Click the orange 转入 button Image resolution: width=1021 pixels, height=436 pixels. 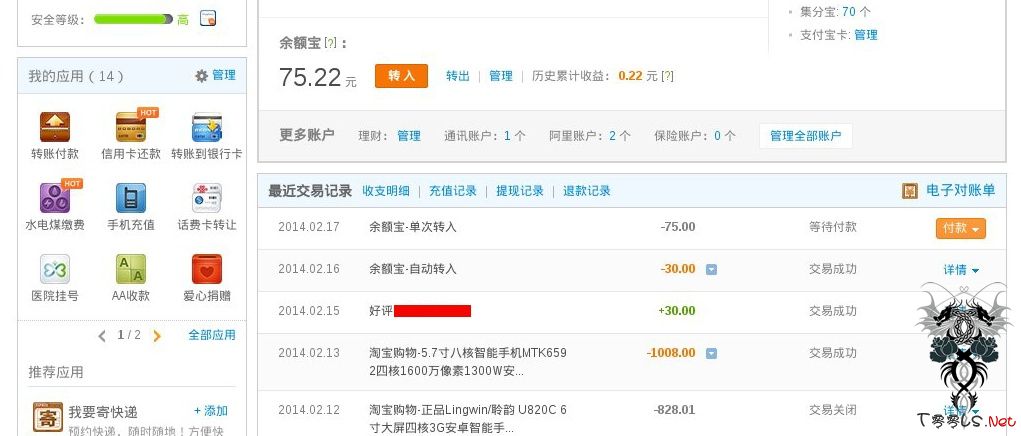(x=401, y=76)
